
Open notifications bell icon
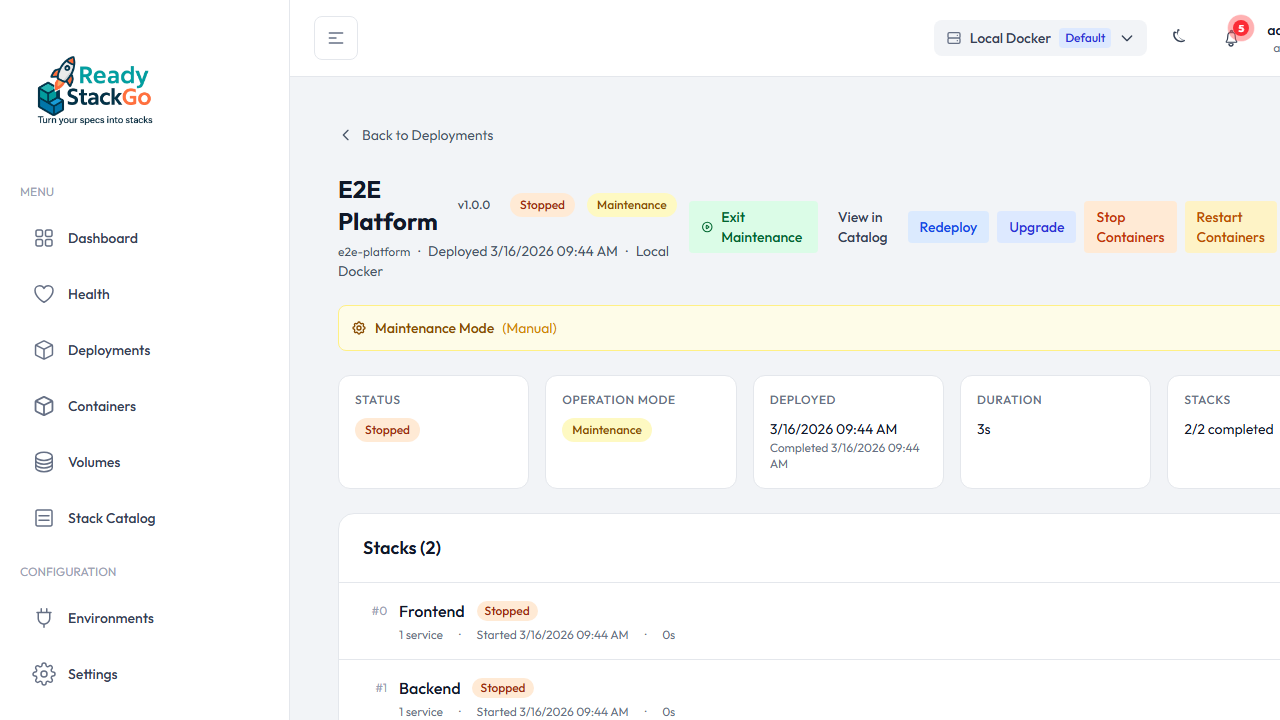(x=1231, y=38)
